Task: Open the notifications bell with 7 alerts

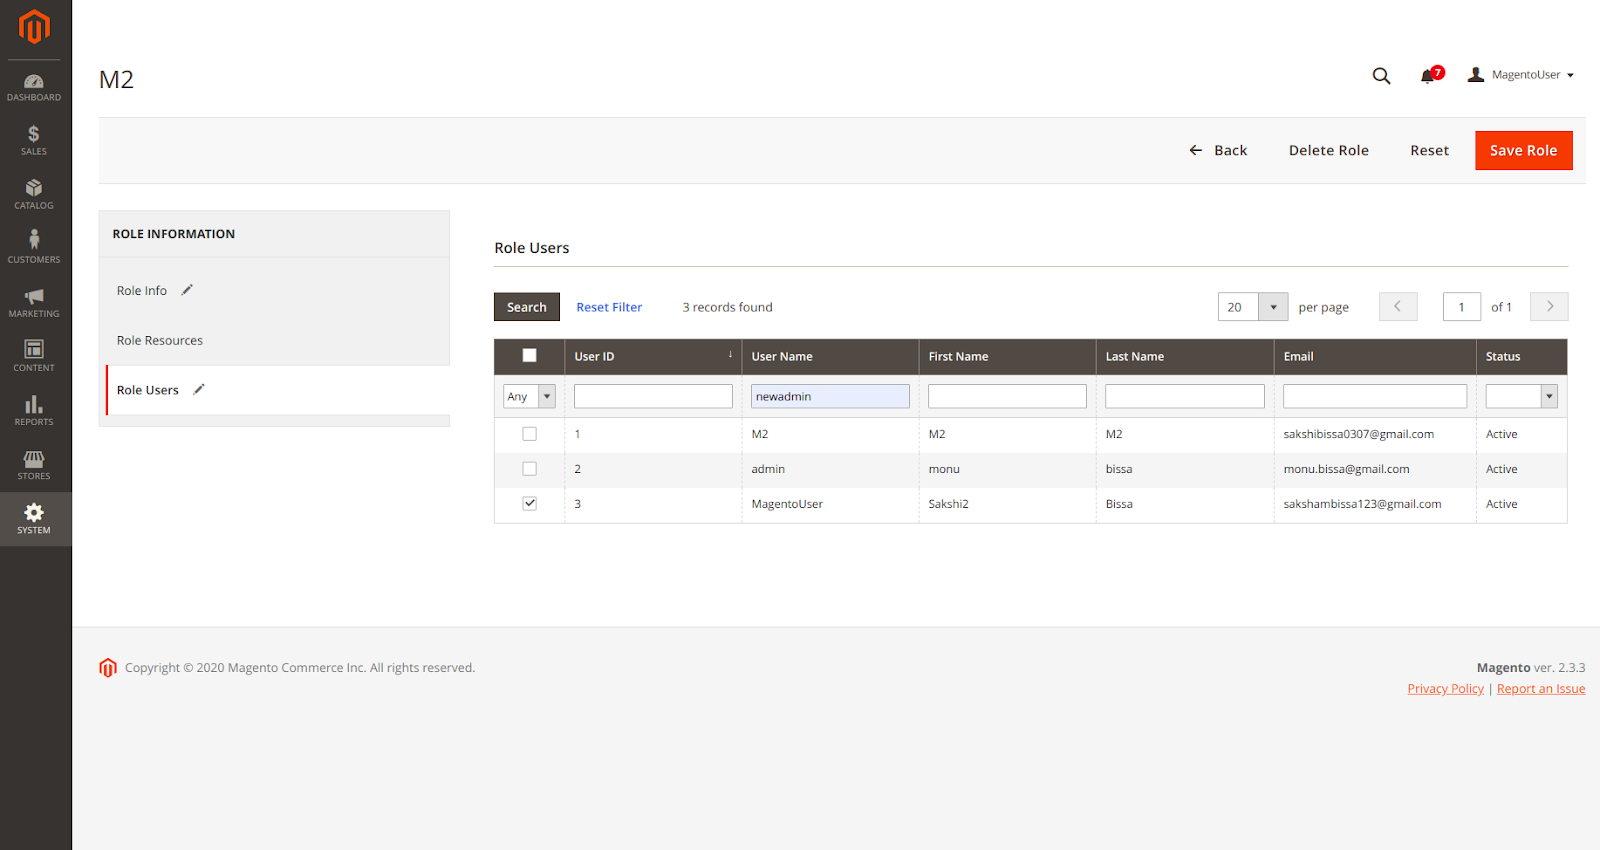Action: point(1431,75)
